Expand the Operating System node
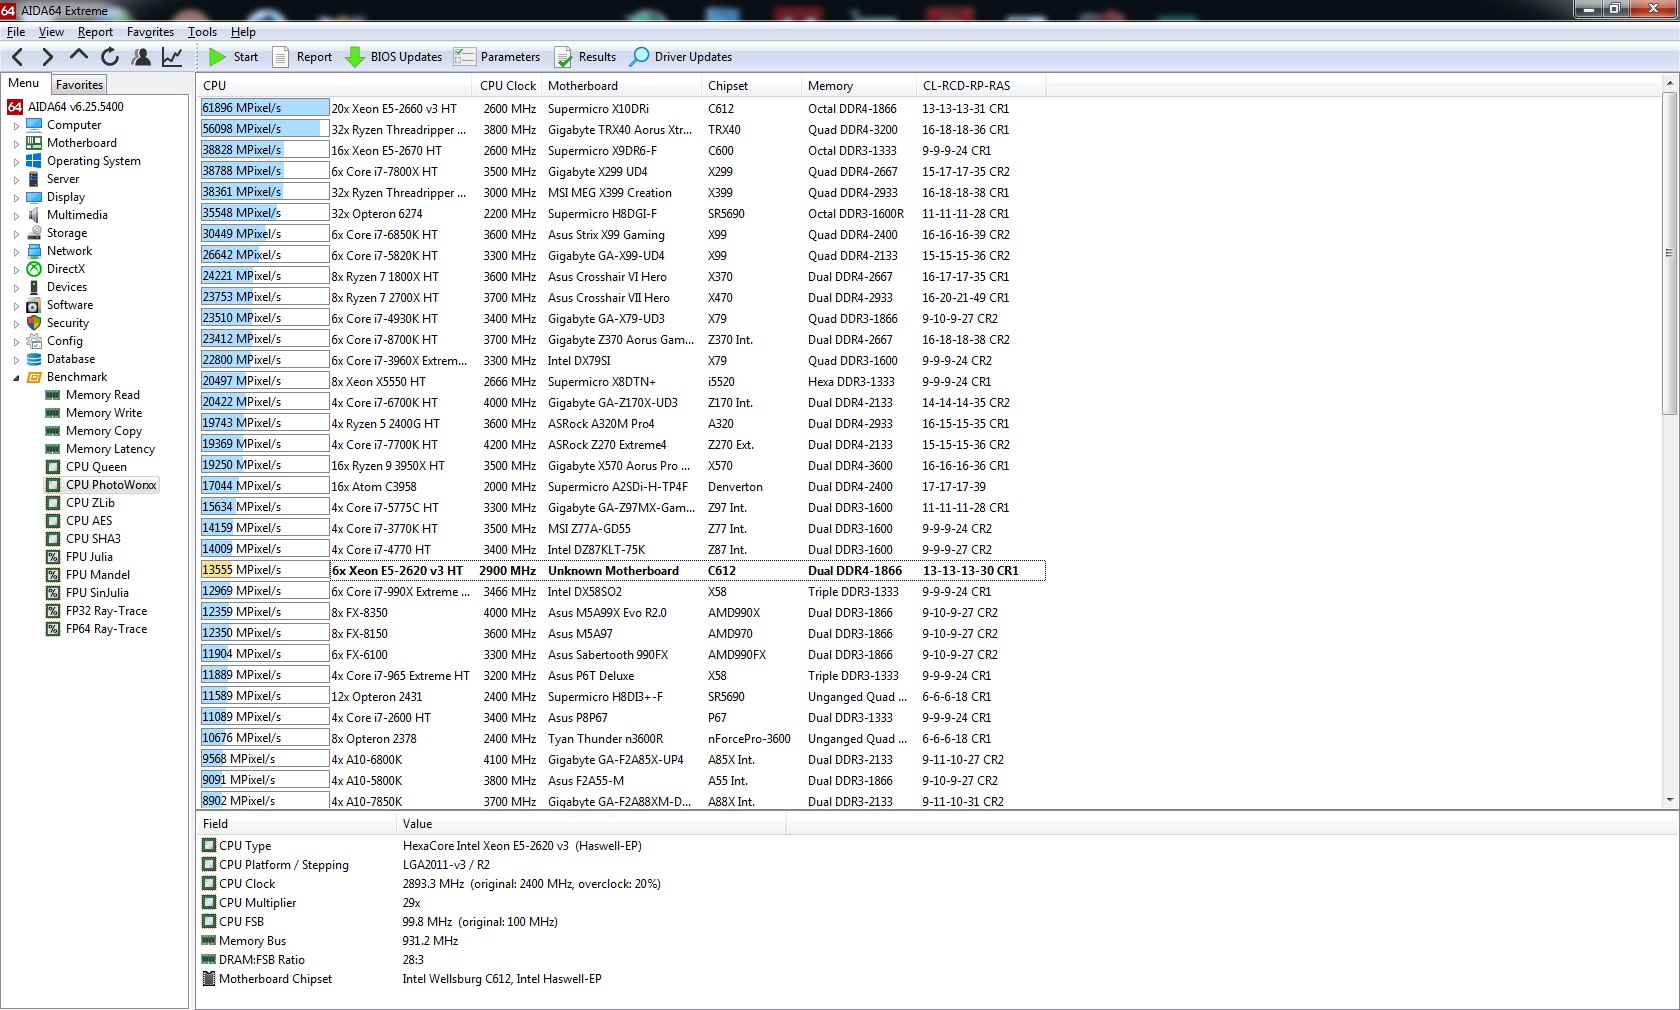Viewport: 1680px width, 1010px height. (16, 162)
